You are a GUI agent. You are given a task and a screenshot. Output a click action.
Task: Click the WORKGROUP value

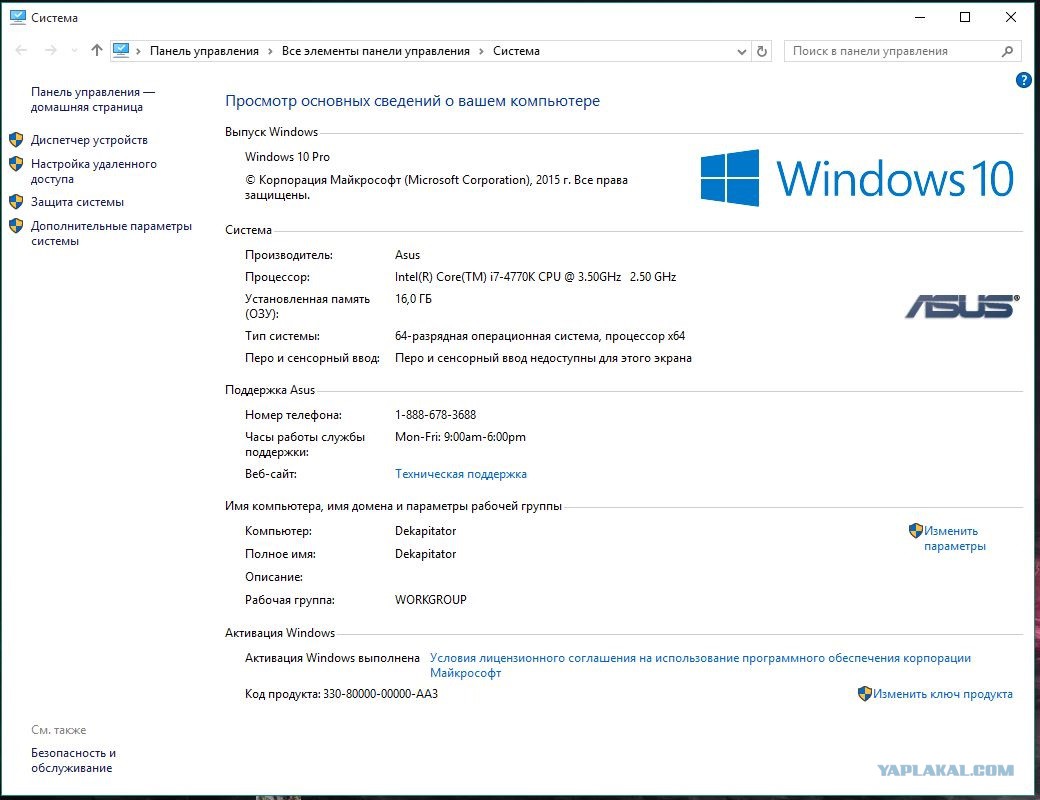[x=430, y=600]
